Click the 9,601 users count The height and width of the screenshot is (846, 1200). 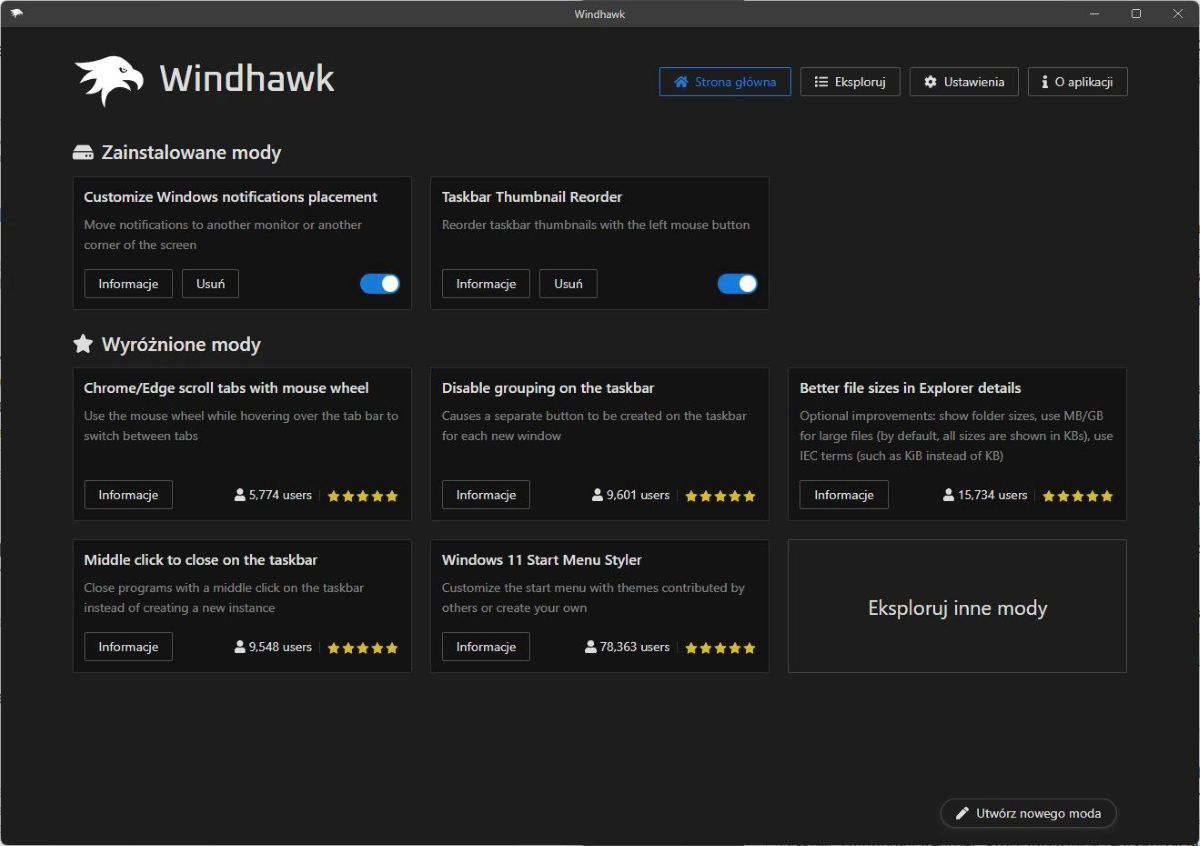click(638, 495)
